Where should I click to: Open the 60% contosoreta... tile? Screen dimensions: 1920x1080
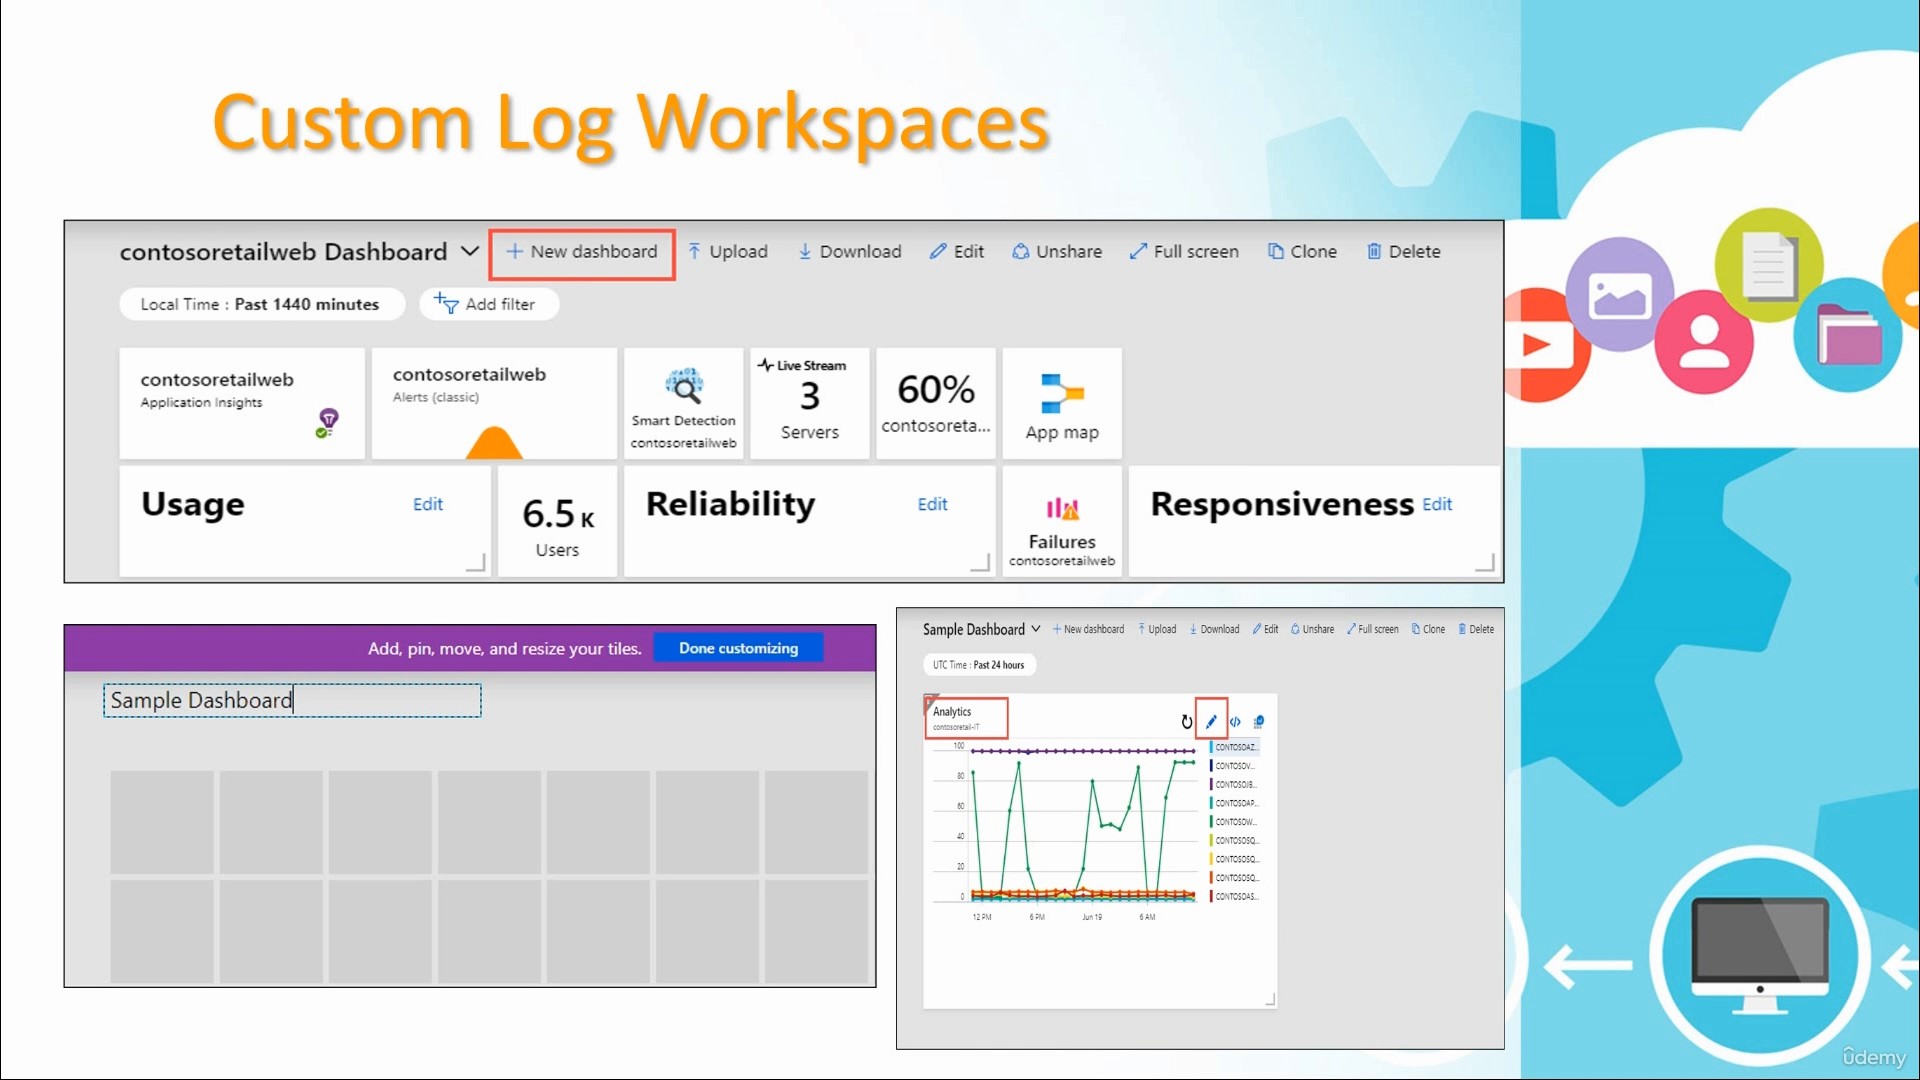(936, 403)
